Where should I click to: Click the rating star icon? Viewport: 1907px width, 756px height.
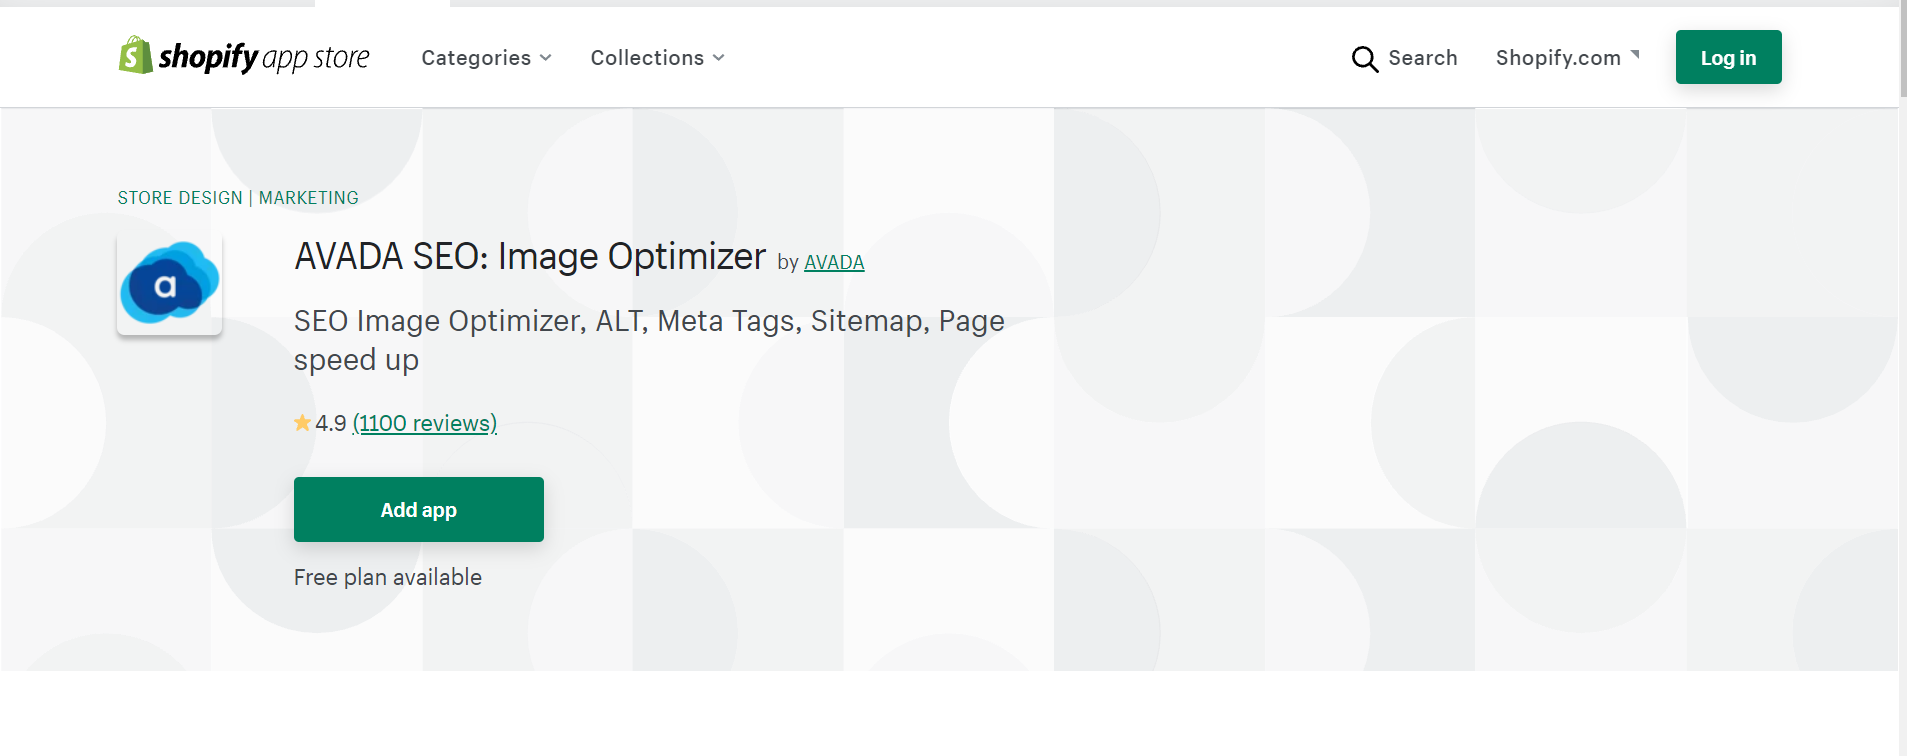coord(302,423)
